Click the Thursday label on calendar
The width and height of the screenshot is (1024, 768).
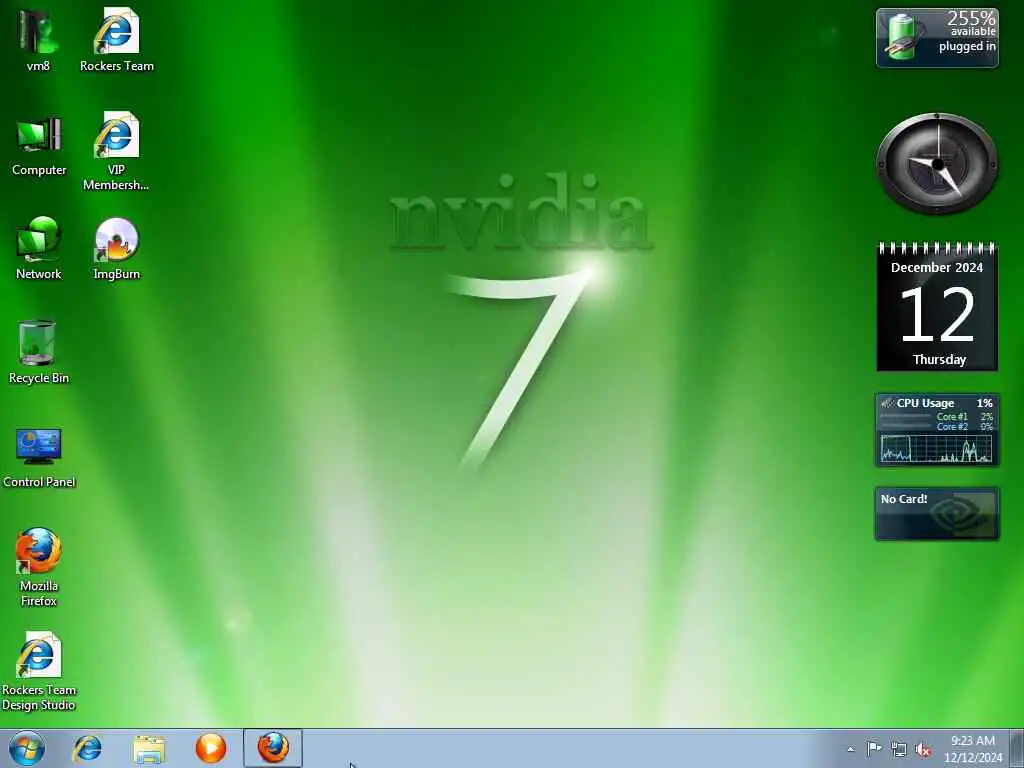click(939, 359)
